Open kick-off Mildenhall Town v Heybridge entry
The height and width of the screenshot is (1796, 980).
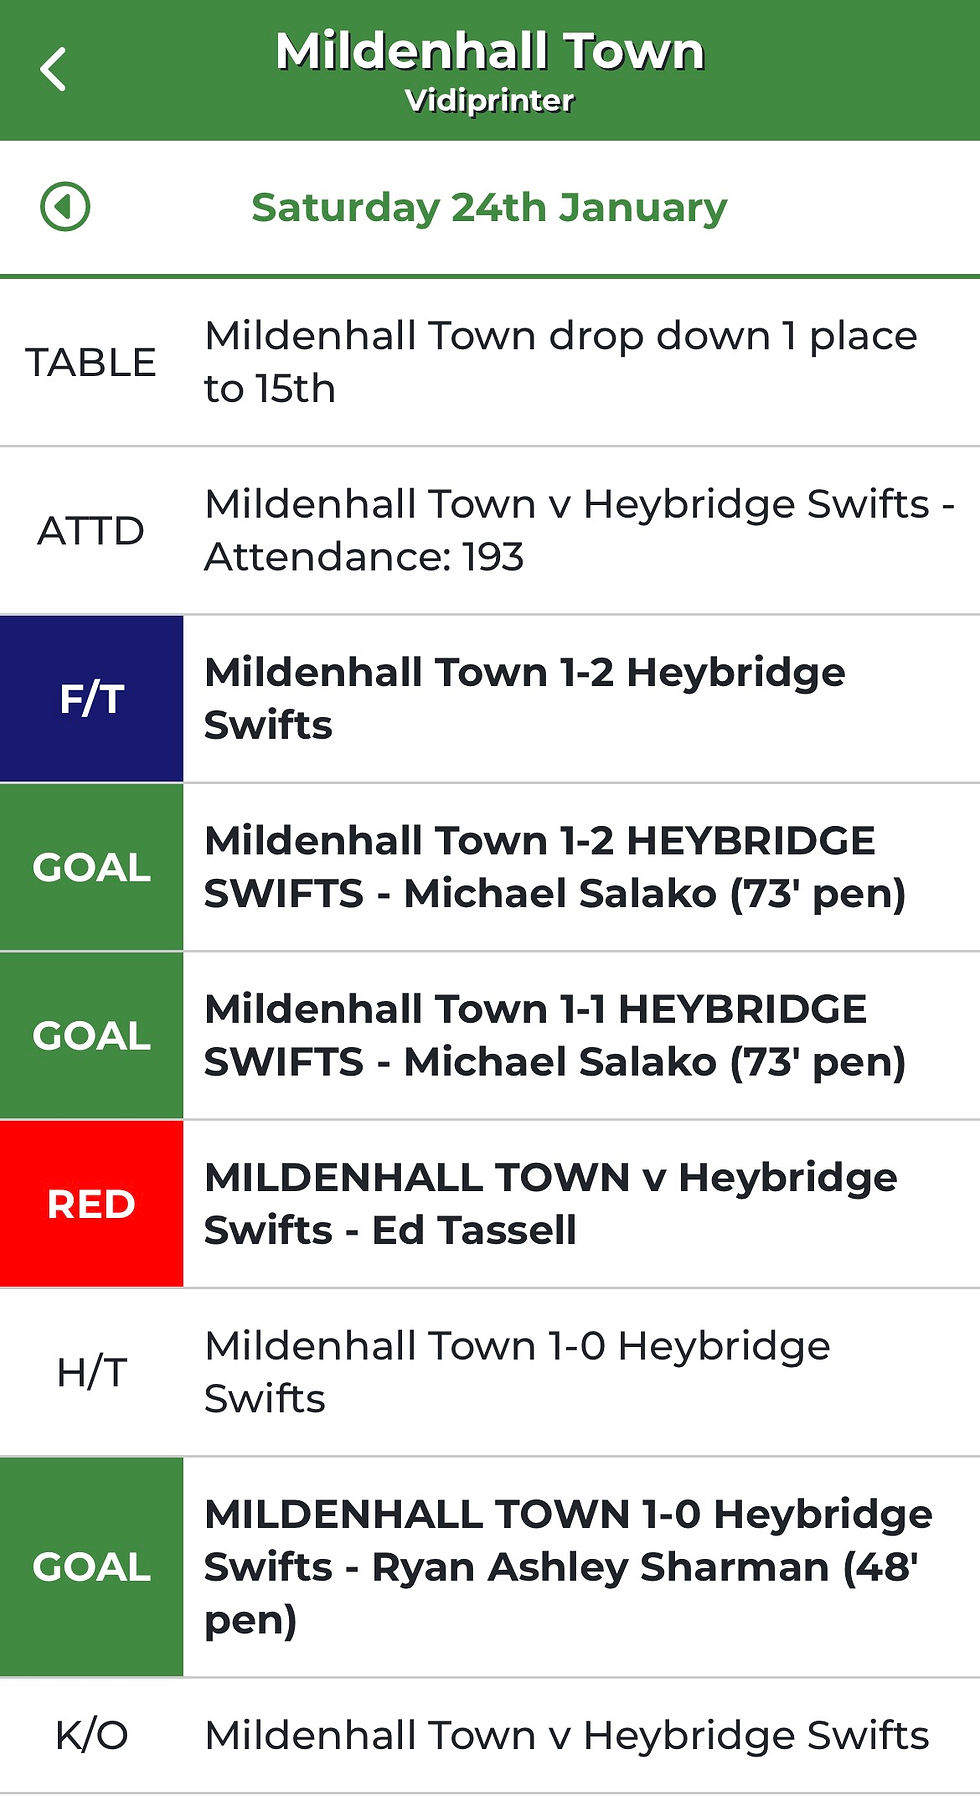(567, 1735)
